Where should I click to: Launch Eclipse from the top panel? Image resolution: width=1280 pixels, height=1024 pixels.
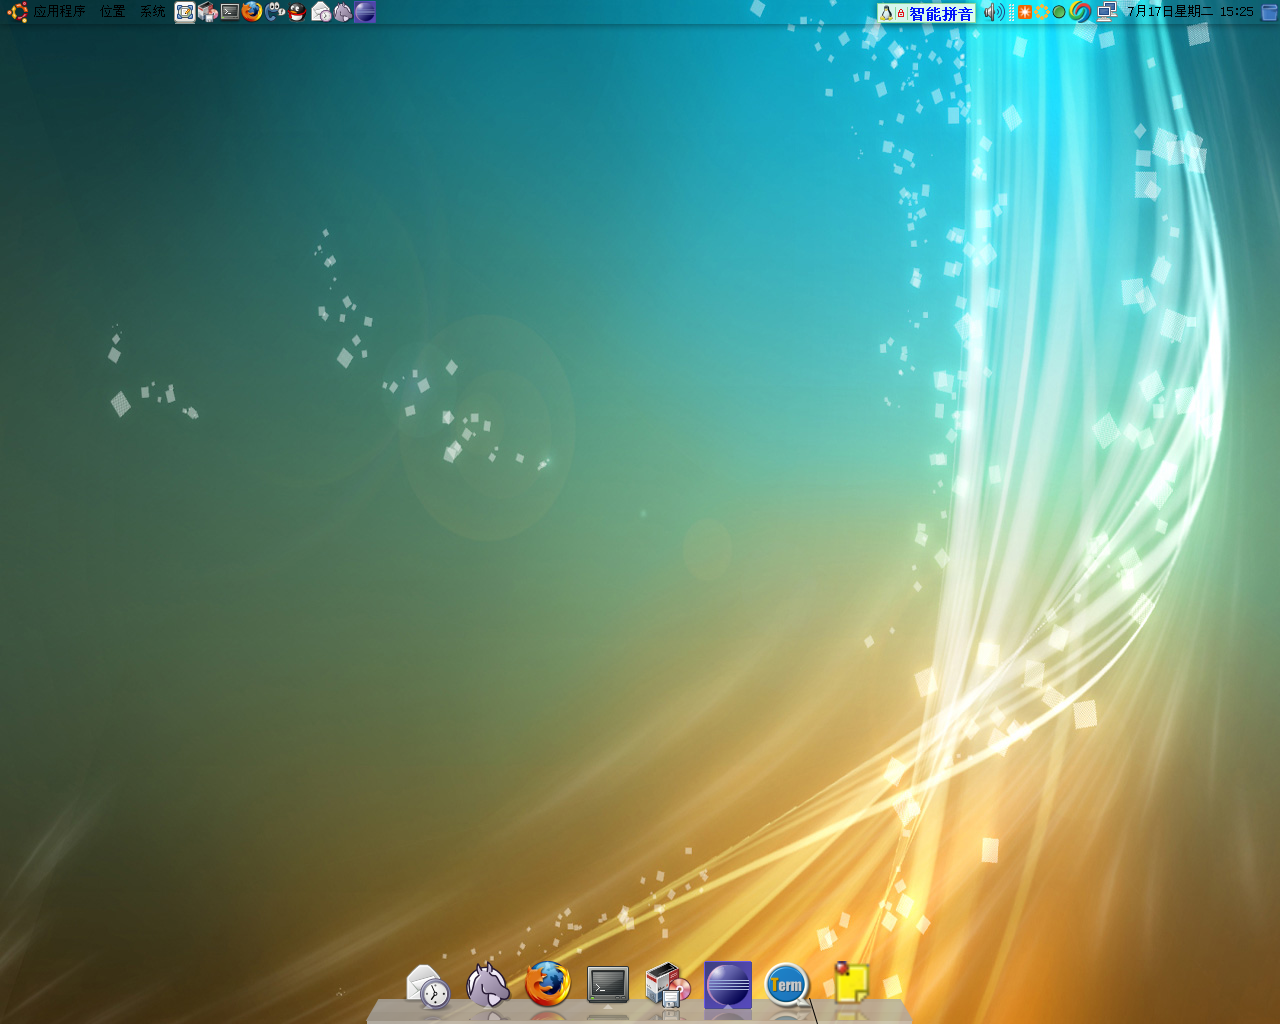[x=365, y=12]
